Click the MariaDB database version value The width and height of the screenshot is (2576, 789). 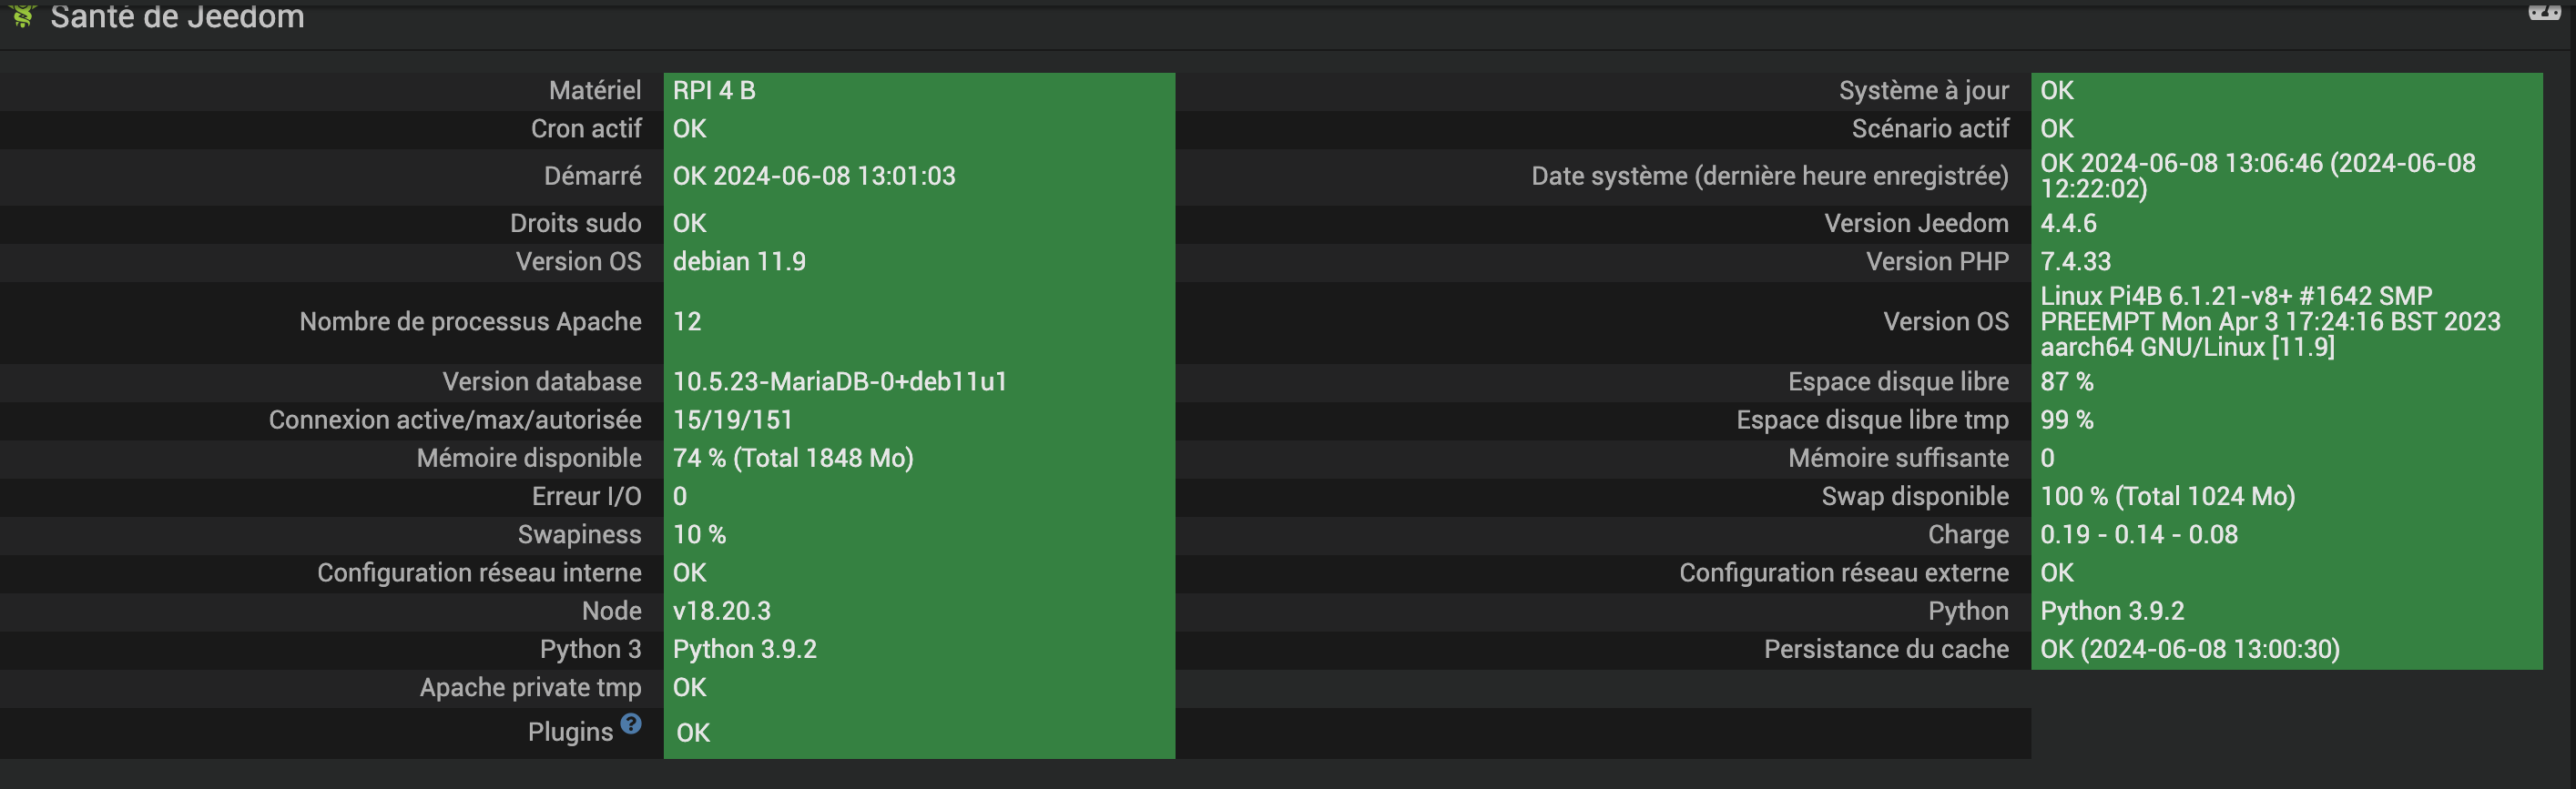tap(839, 382)
